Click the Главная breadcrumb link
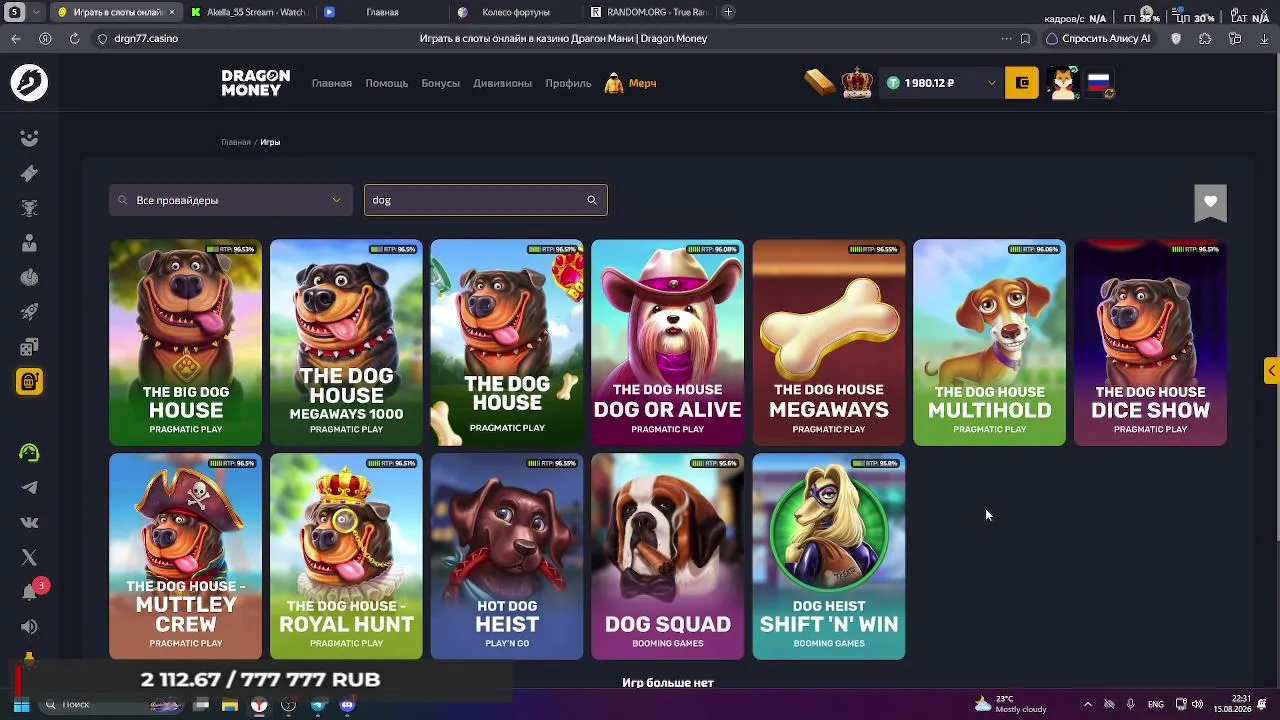Image resolution: width=1280 pixels, height=720 pixels. [x=236, y=142]
